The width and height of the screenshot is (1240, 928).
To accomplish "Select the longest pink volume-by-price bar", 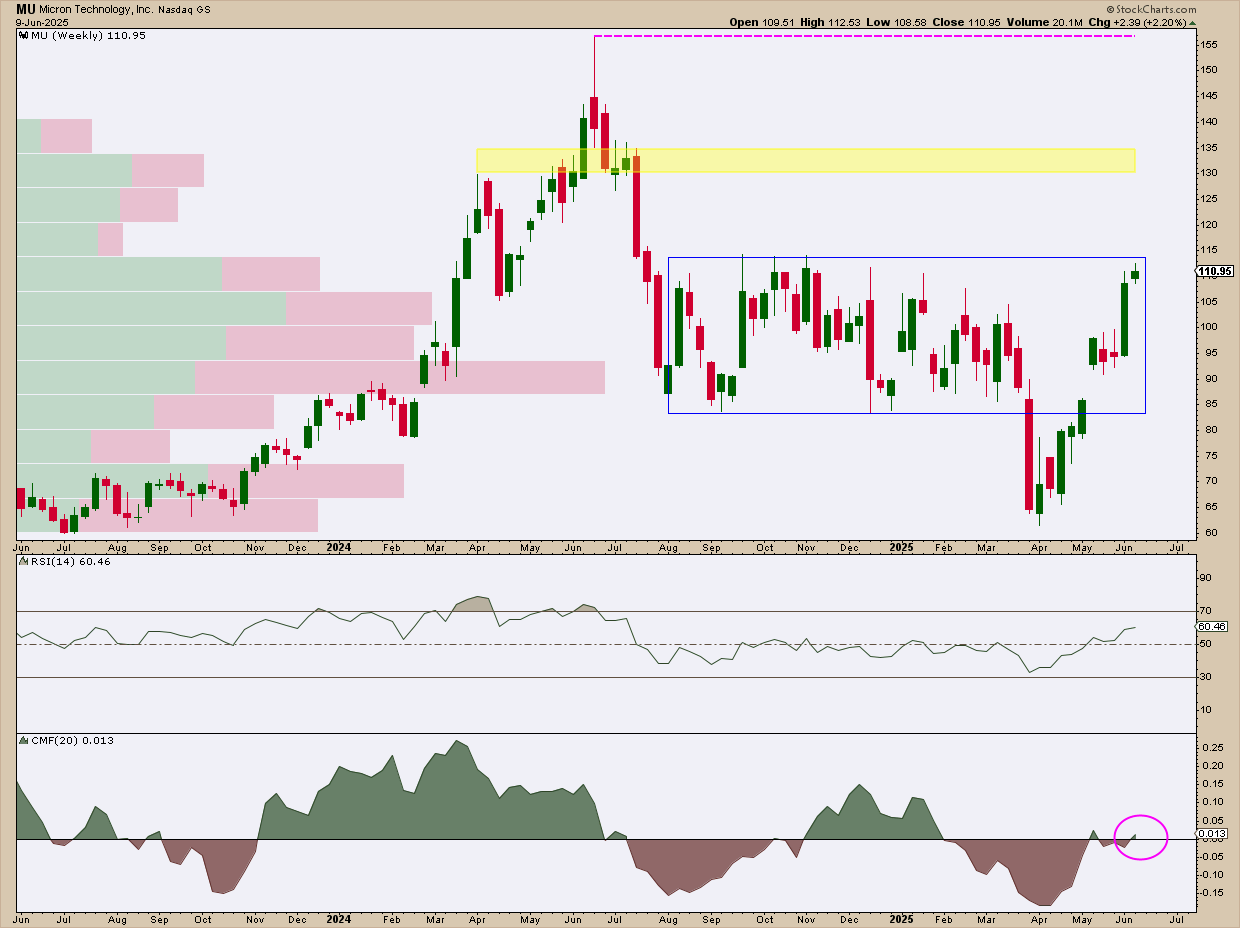I will pos(400,377).
